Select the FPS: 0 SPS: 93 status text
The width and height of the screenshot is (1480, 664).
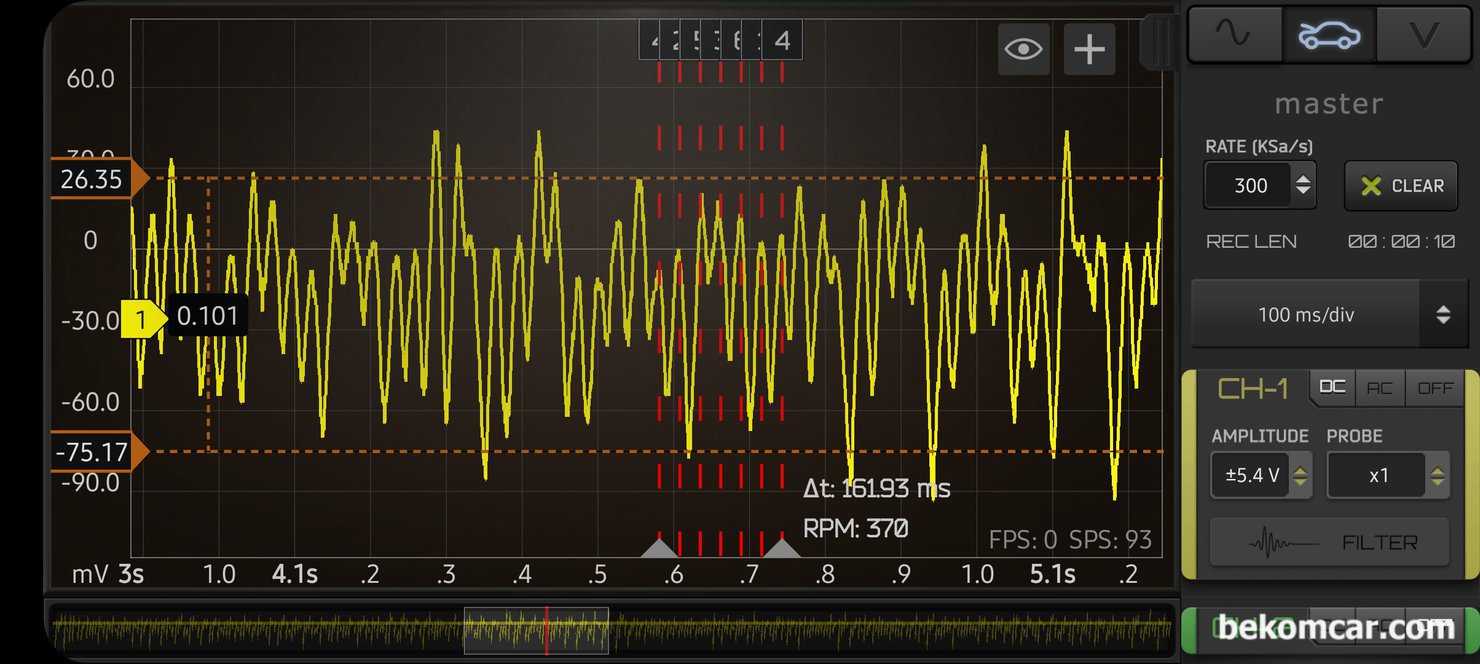(x=1070, y=540)
